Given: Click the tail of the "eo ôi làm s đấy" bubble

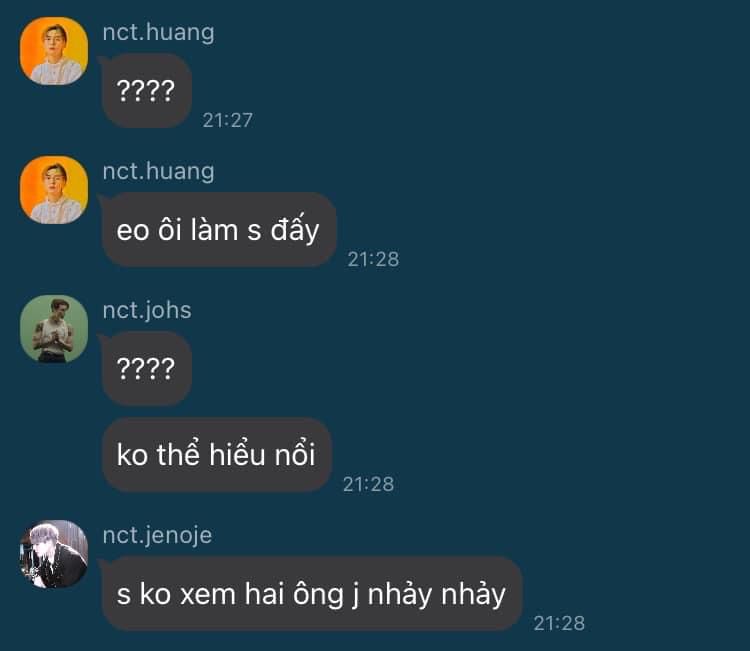Looking at the screenshot, I should click(101, 199).
